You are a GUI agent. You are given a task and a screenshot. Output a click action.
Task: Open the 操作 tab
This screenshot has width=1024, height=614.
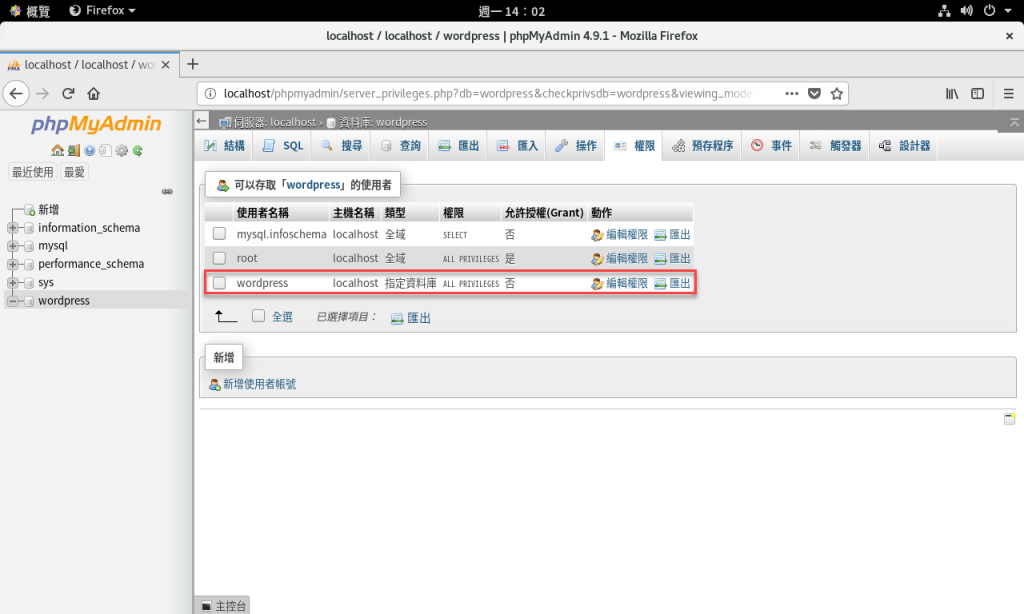576,146
